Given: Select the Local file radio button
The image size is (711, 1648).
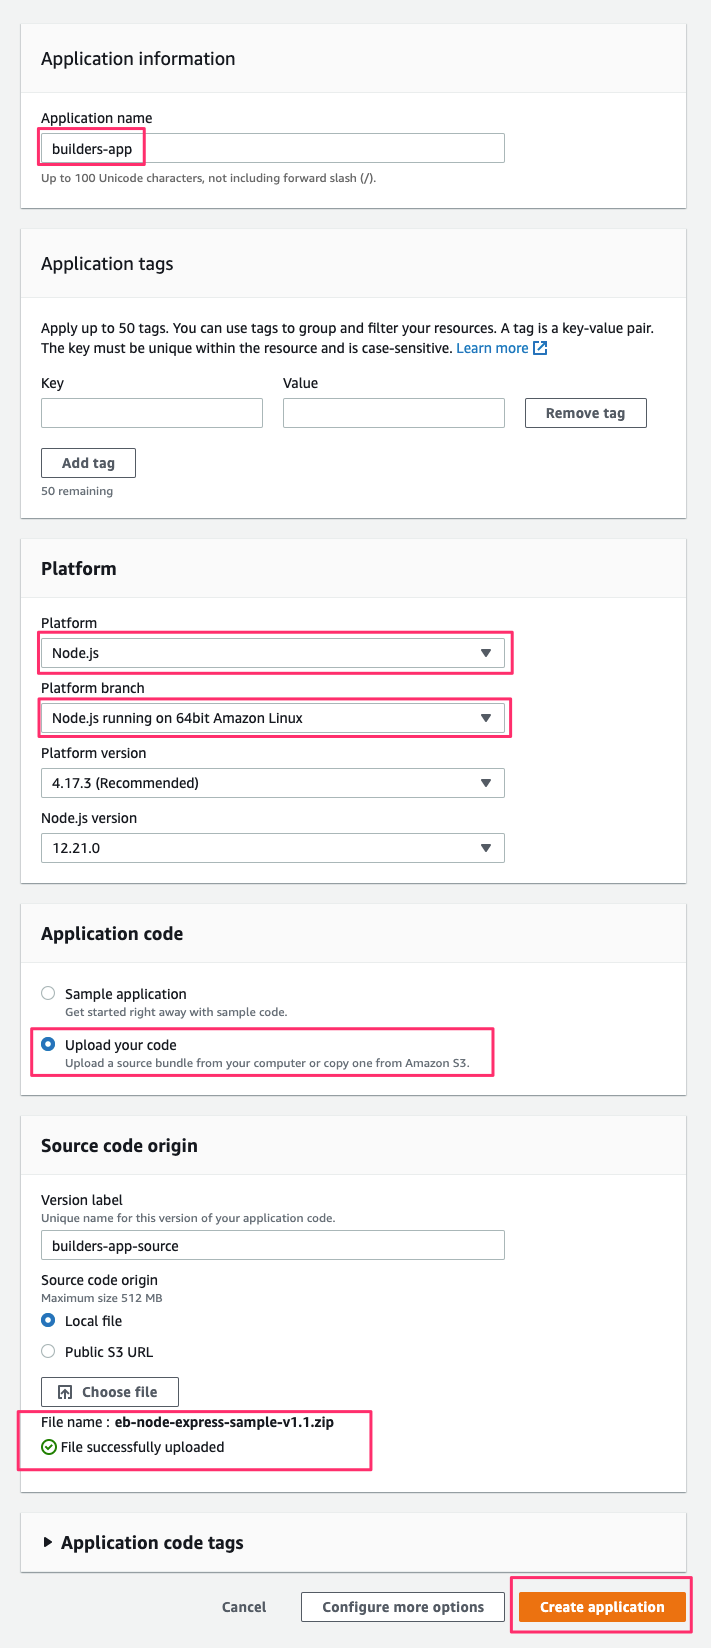Looking at the screenshot, I should [48, 1320].
